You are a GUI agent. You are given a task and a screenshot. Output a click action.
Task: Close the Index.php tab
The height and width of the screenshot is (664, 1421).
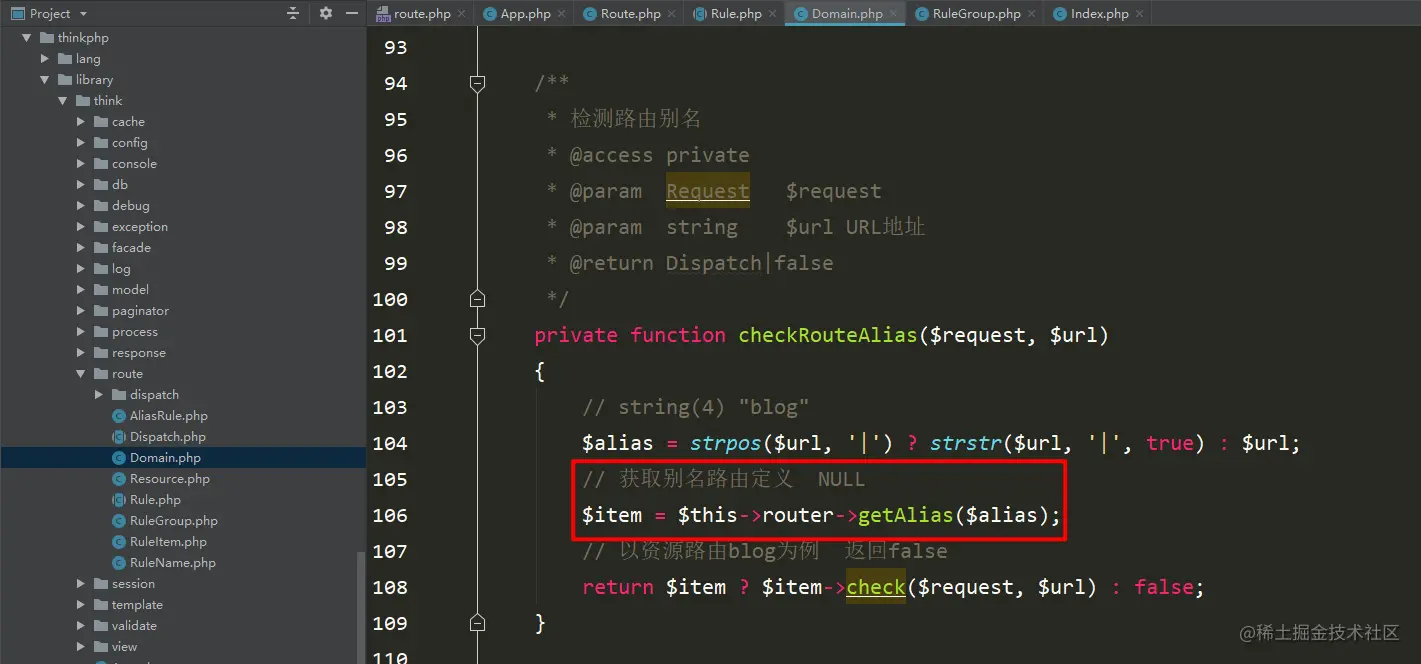click(x=1140, y=14)
